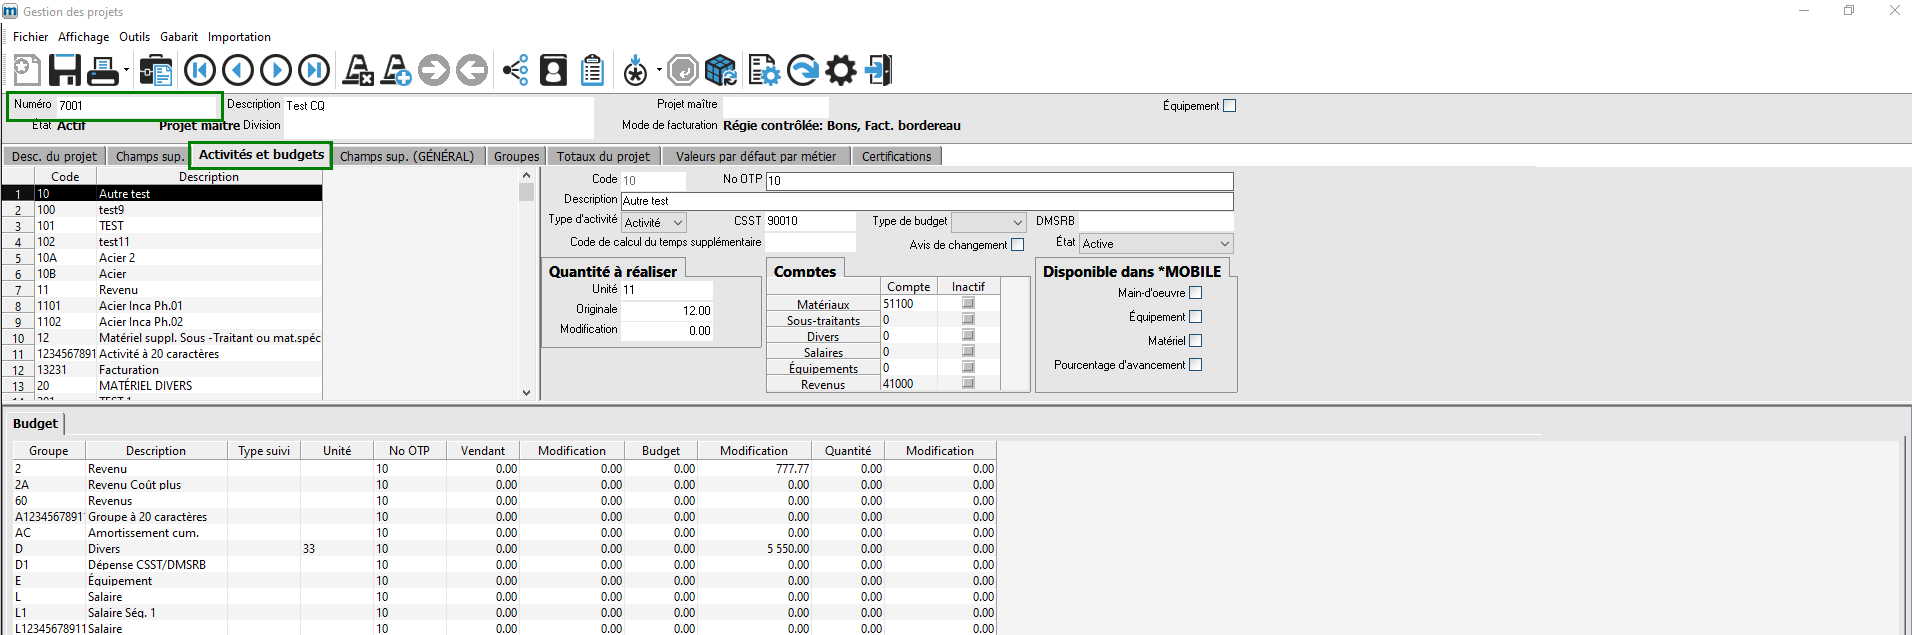Viewport: 1912px width, 635px height.
Task: Open the Affichage menu
Action: click(x=84, y=37)
